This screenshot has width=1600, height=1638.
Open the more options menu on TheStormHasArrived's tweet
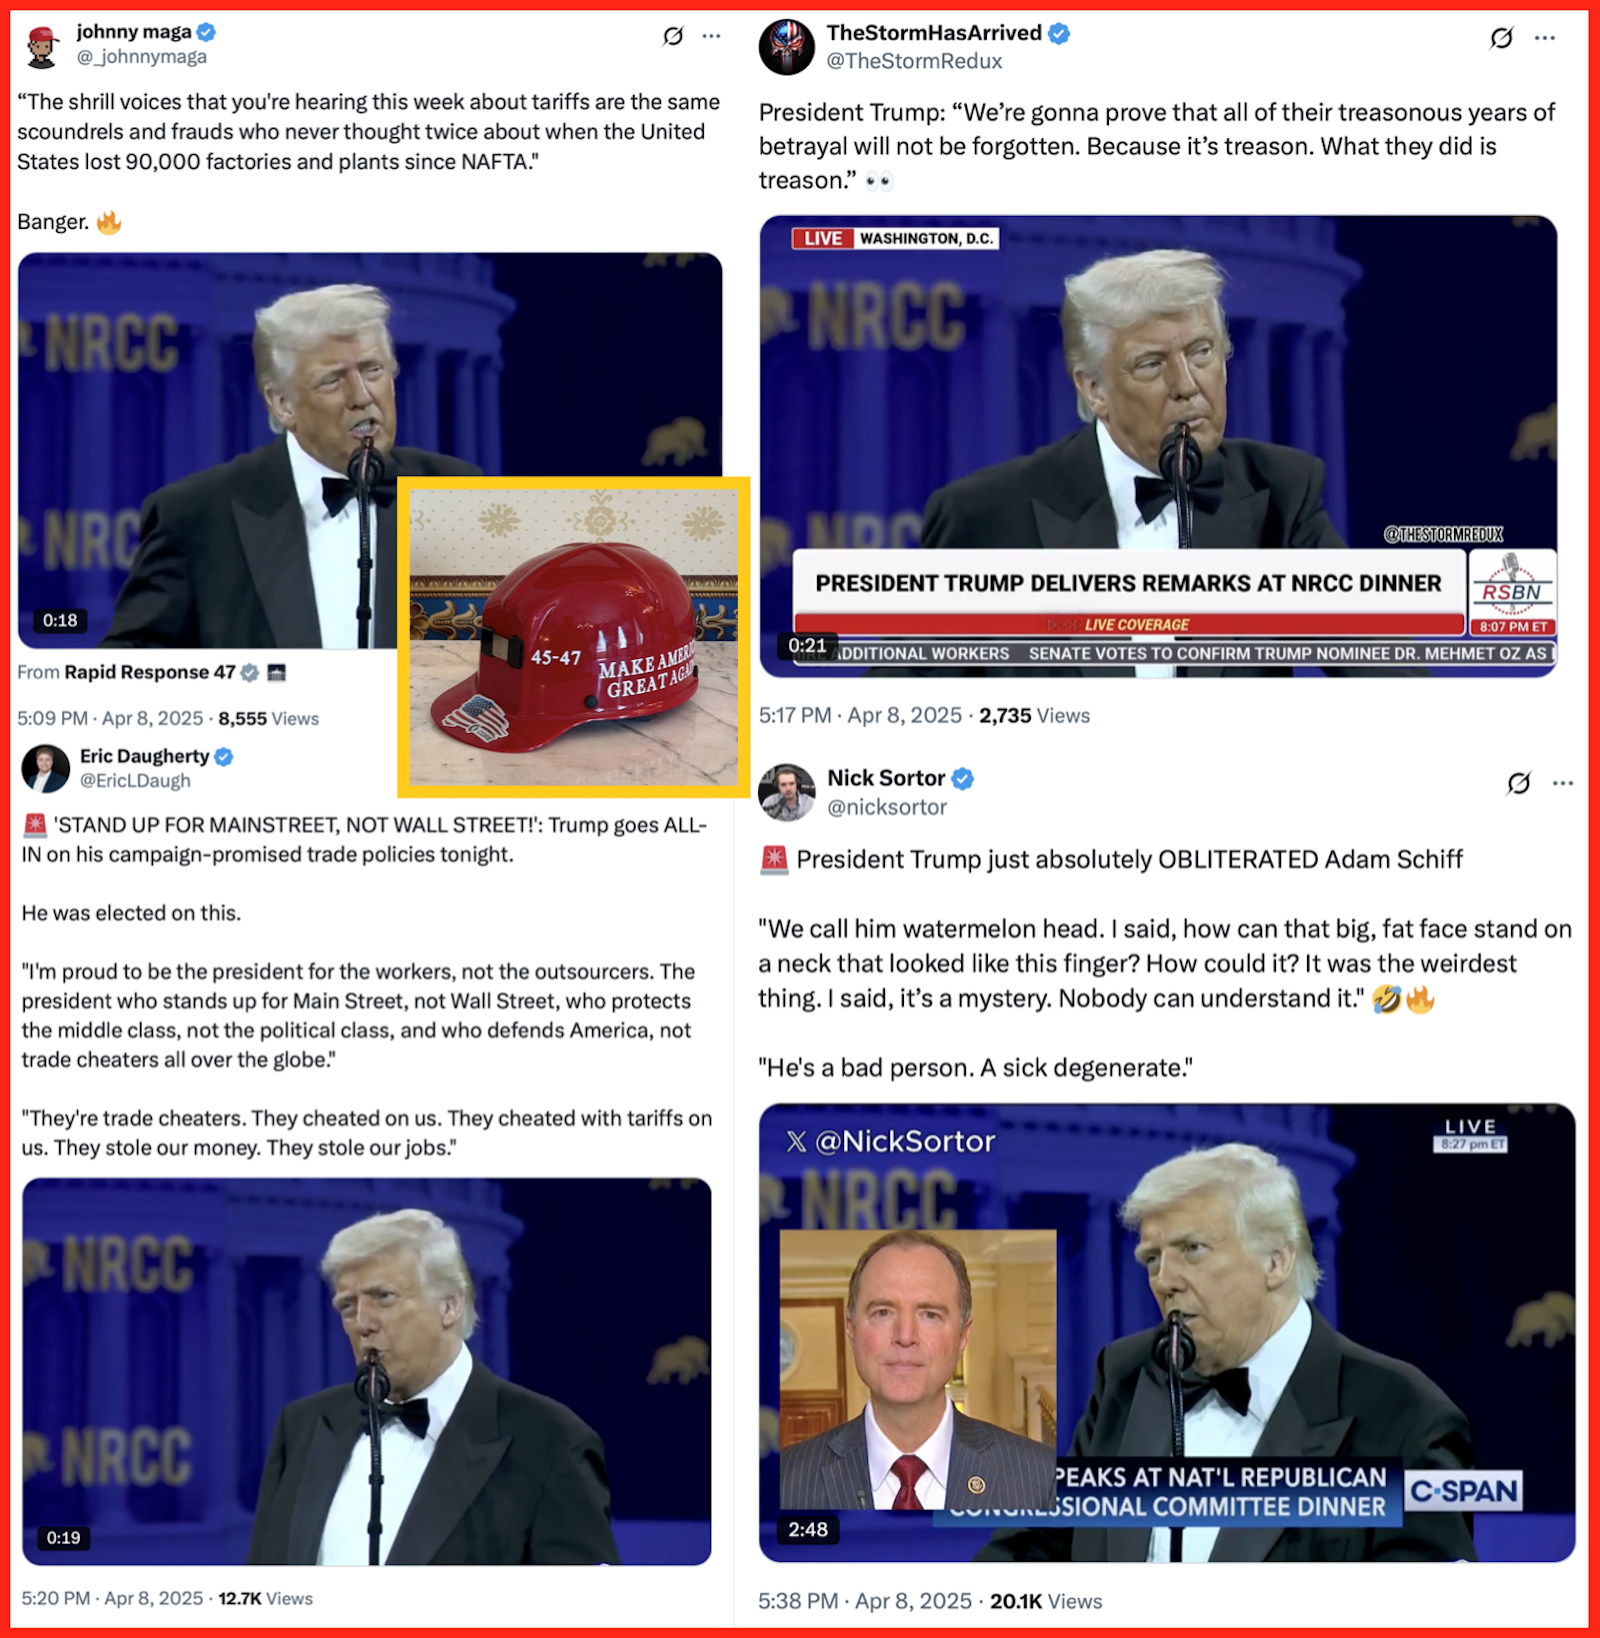(1545, 38)
